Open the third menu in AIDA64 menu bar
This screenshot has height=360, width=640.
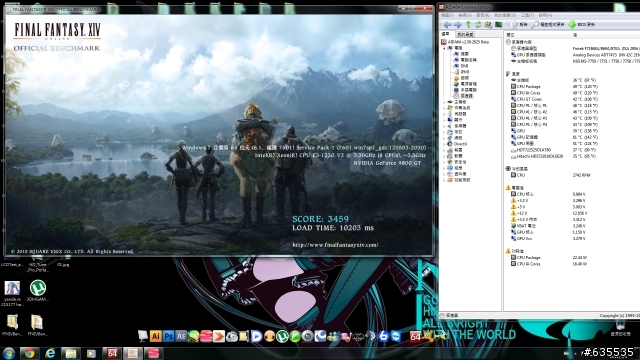coord(482,15)
